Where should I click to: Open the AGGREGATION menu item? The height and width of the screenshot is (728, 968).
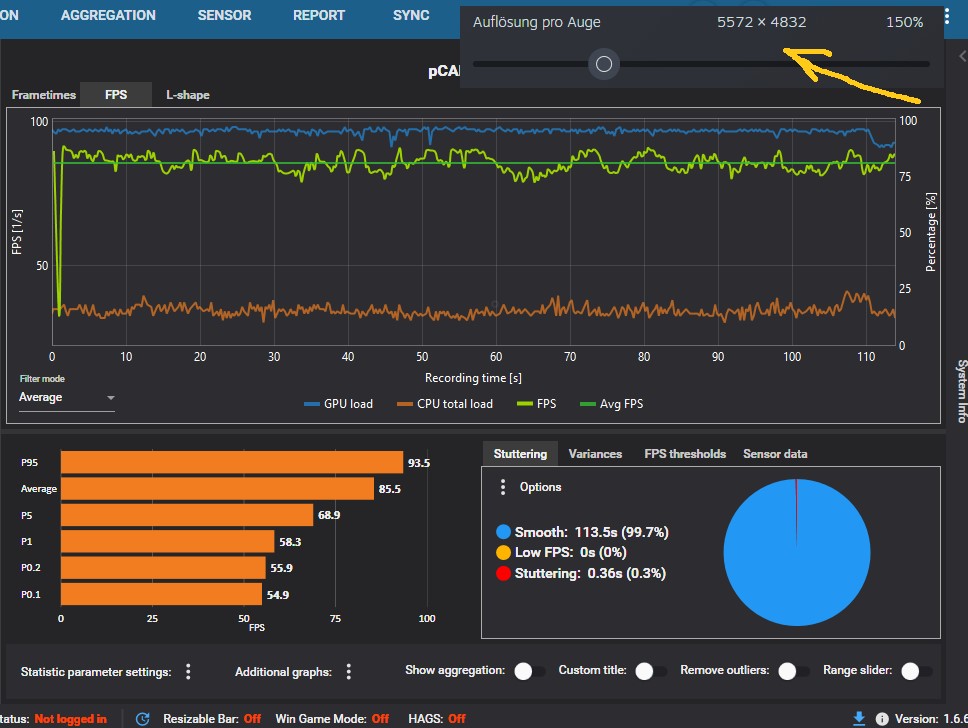108,16
